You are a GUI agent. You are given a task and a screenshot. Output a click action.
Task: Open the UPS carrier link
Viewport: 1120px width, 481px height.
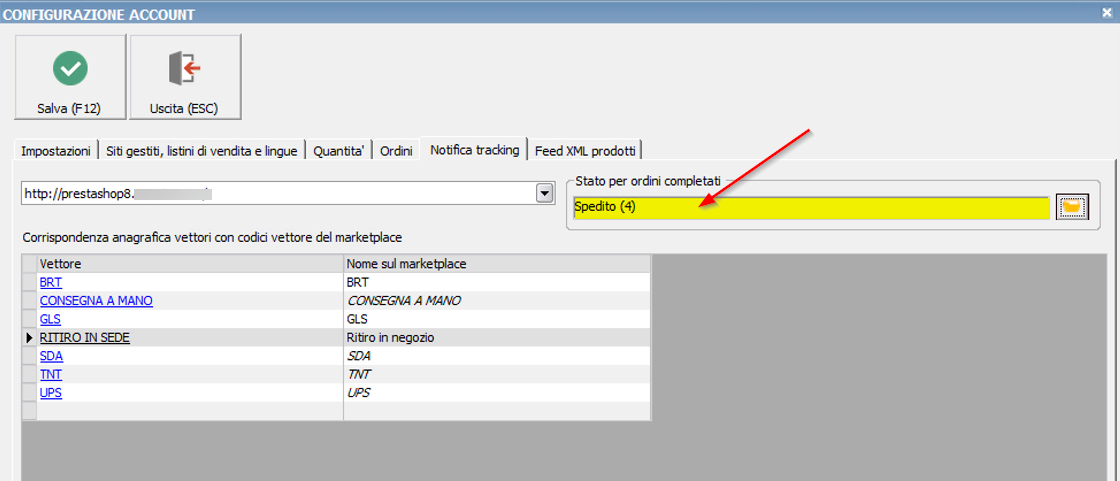pyautogui.click(x=50, y=393)
